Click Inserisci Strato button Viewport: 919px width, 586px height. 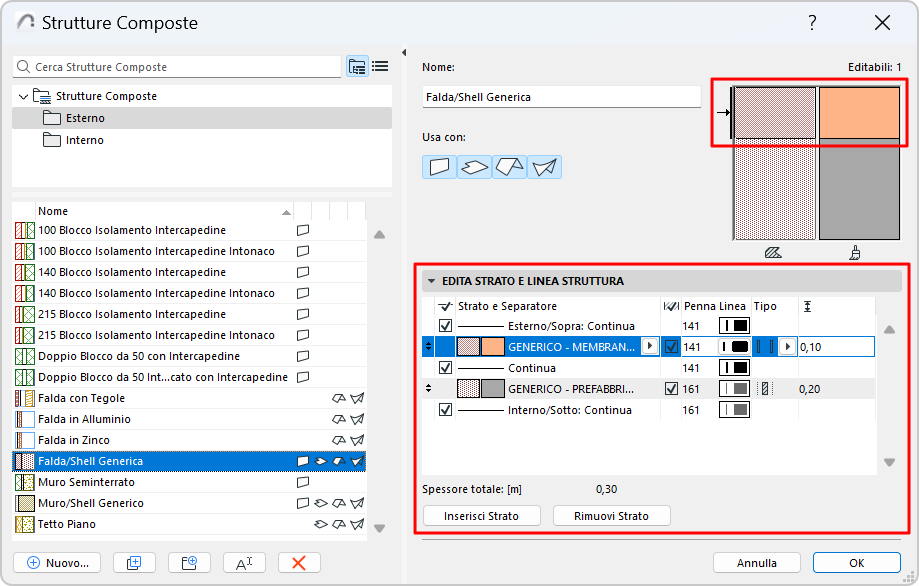pos(481,516)
